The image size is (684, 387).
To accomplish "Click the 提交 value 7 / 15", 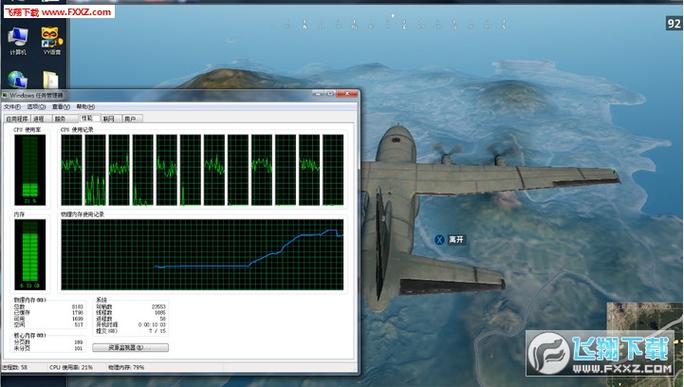I will (x=157, y=331).
